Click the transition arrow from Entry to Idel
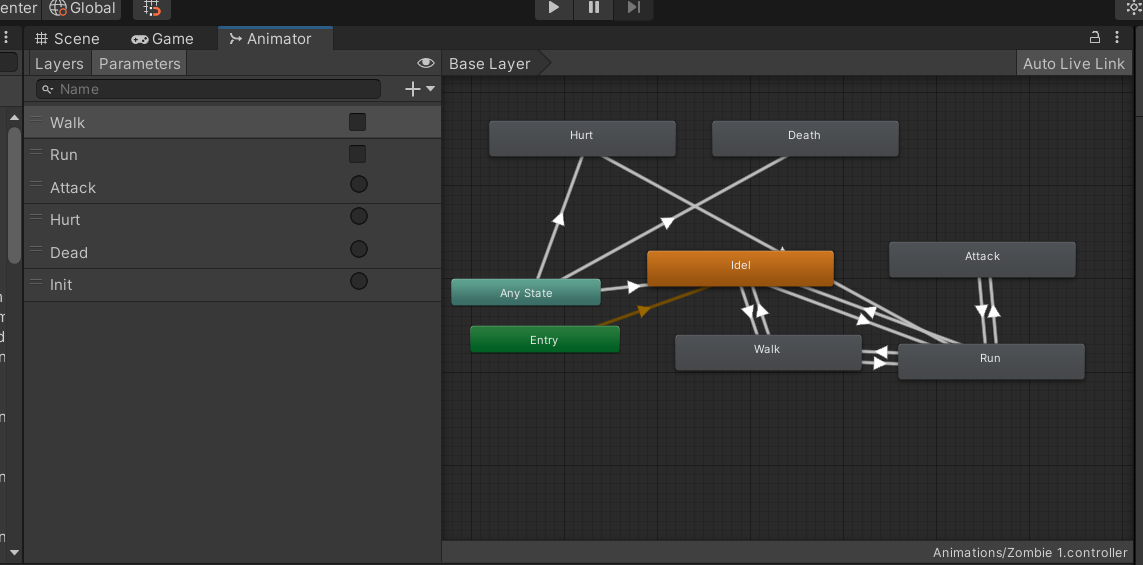Viewport: 1143px width, 565px height. pyautogui.click(x=644, y=311)
